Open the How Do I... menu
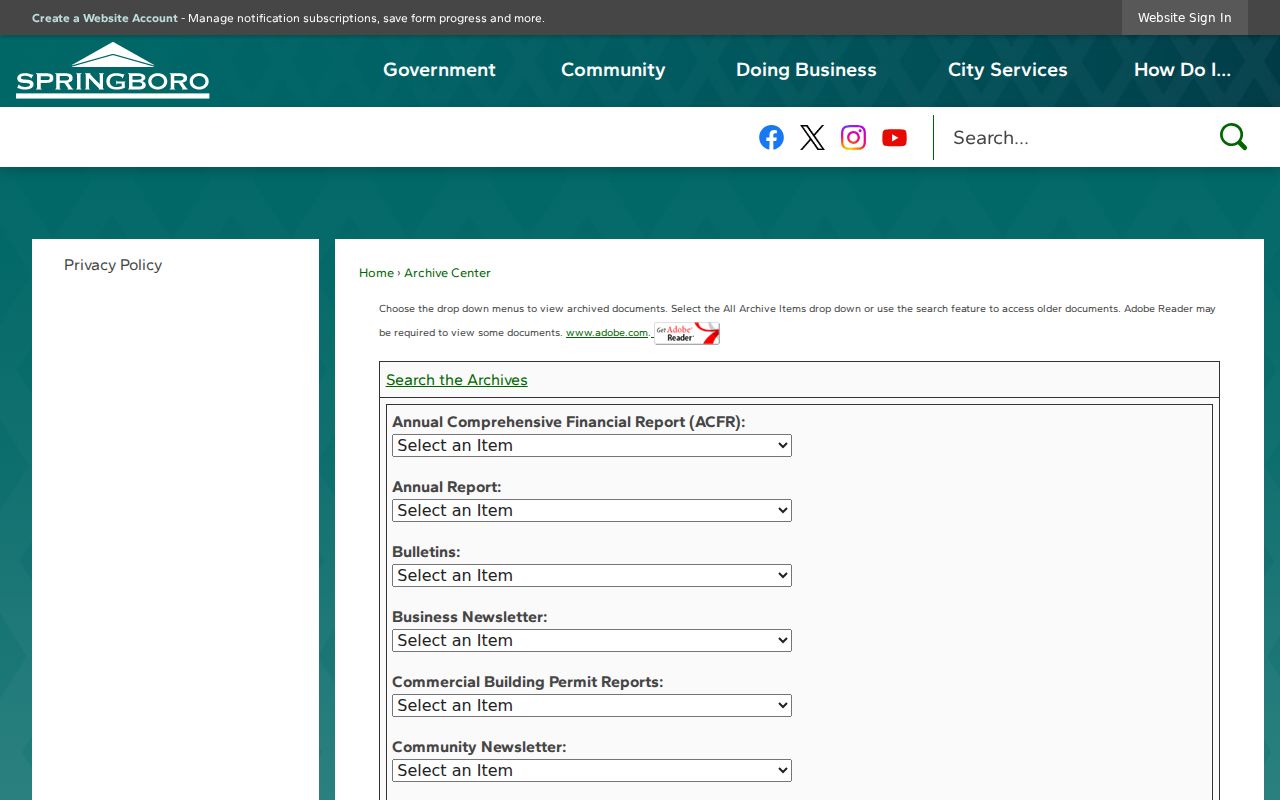This screenshot has height=800, width=1280. click(x=1182, y=70)
